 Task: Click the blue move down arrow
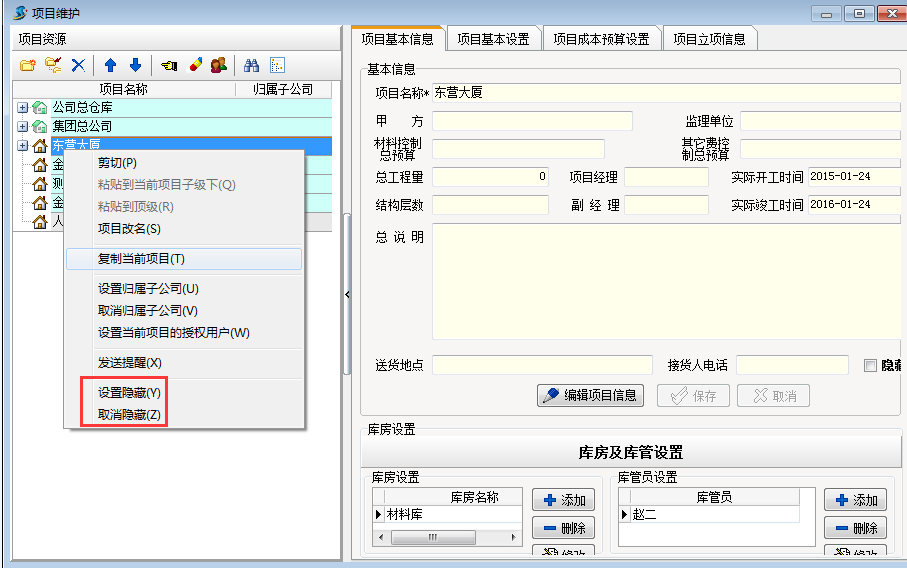coord(135,65)
